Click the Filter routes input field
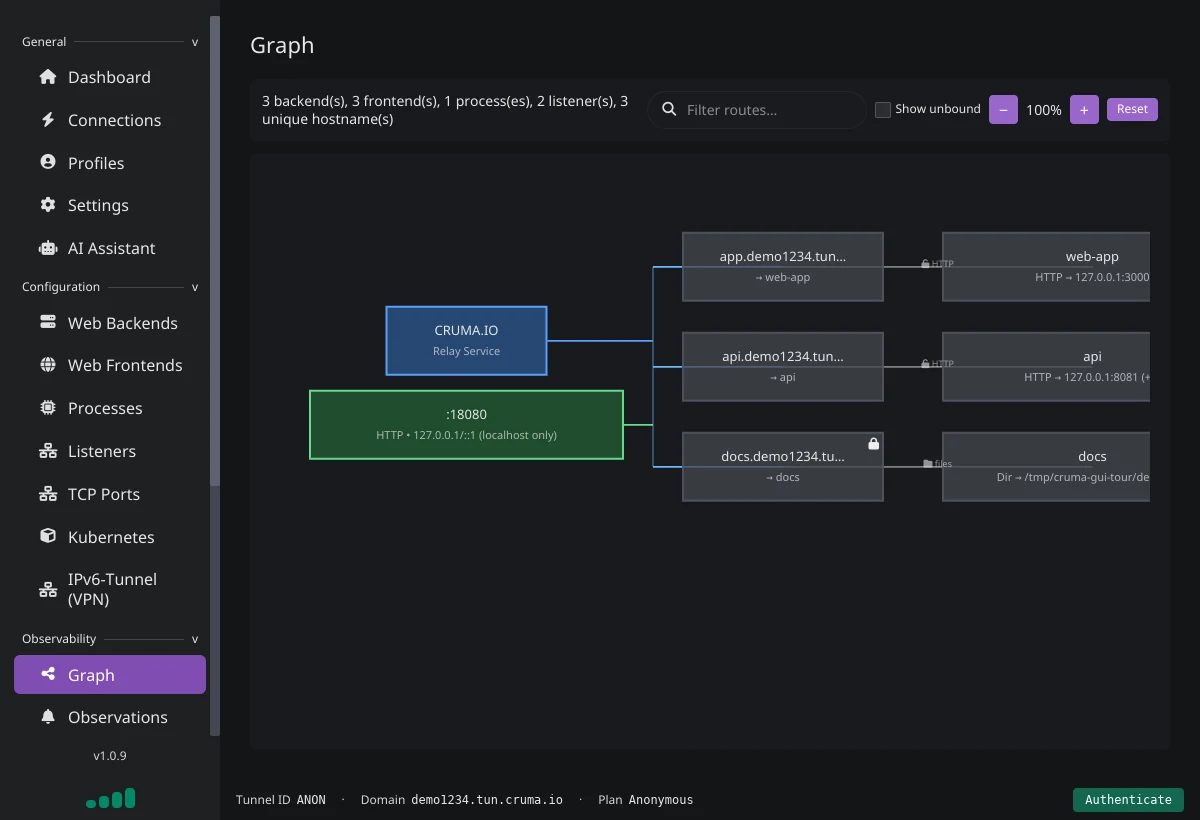This screenshot has width=1200, height=820. point(757,110)
